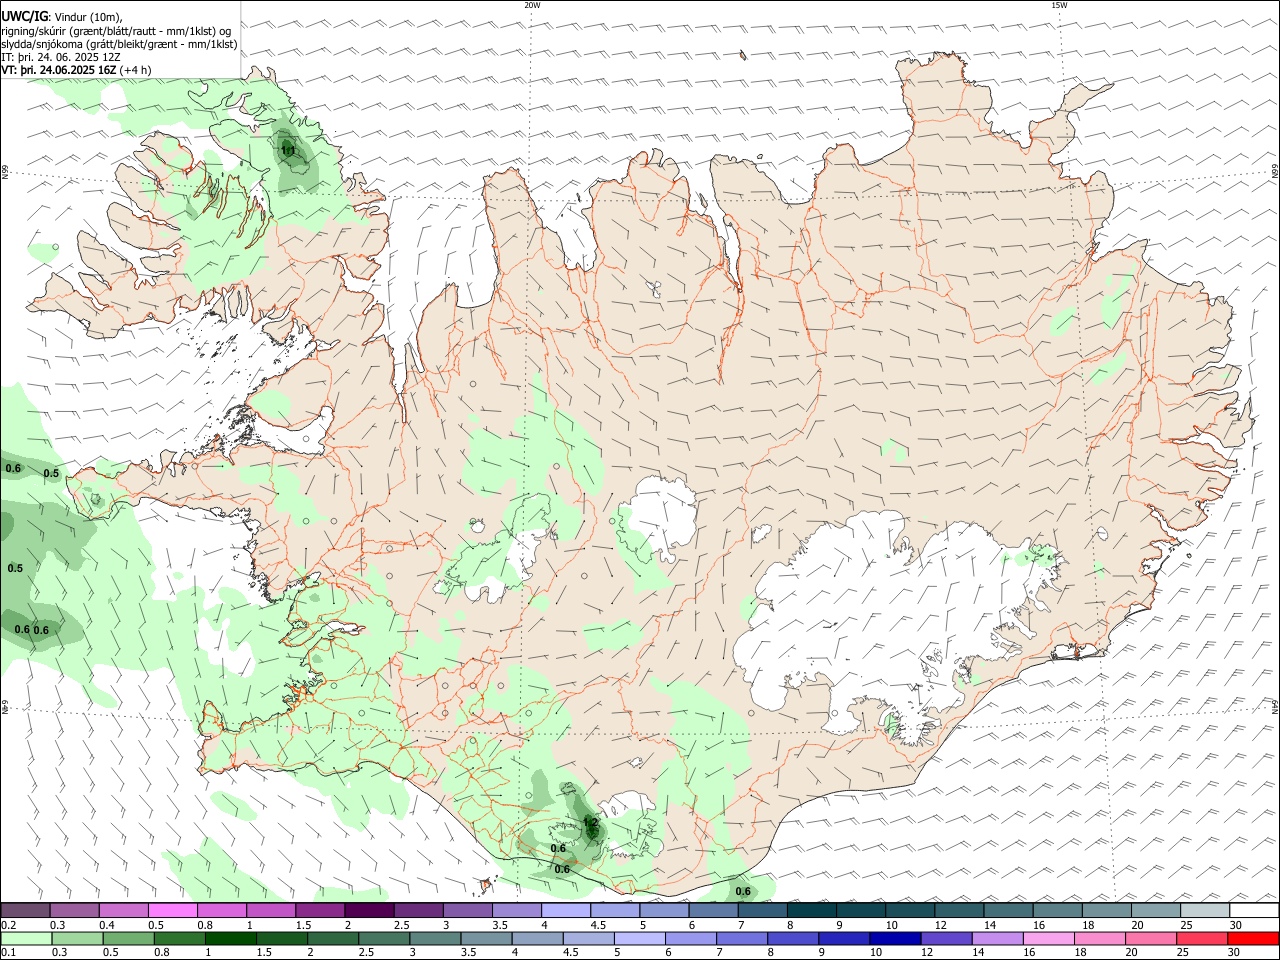Click the 15W longitude label
The image size is (1280, 960).
[x=1059, y=5]
